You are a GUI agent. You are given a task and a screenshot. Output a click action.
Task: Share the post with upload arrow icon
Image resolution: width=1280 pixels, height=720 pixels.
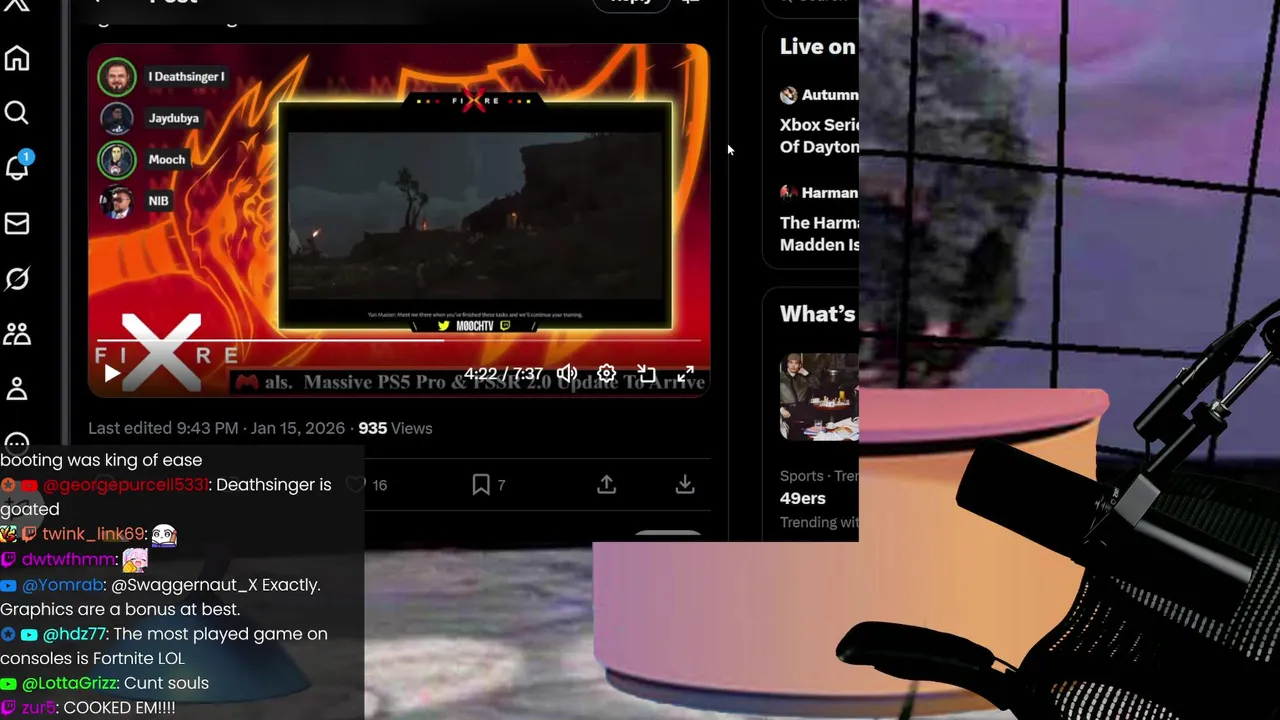(x=606, y=485)
